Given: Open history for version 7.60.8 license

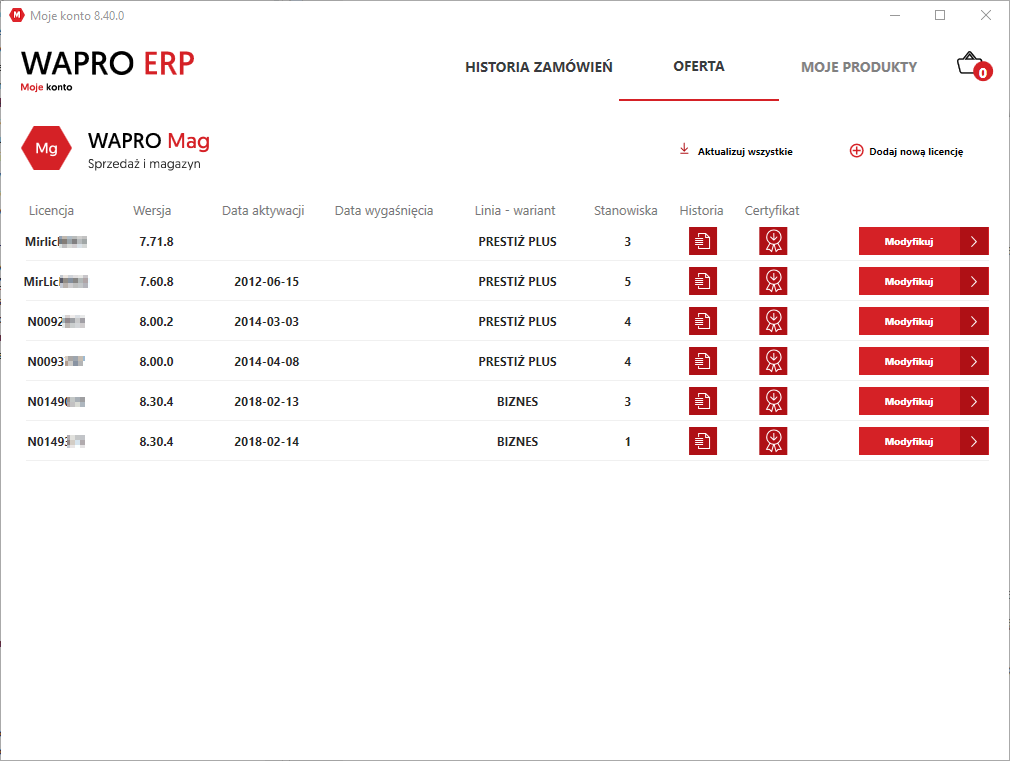Looking at the screenshot, I should pyautogui.click(x=703, y=282).
